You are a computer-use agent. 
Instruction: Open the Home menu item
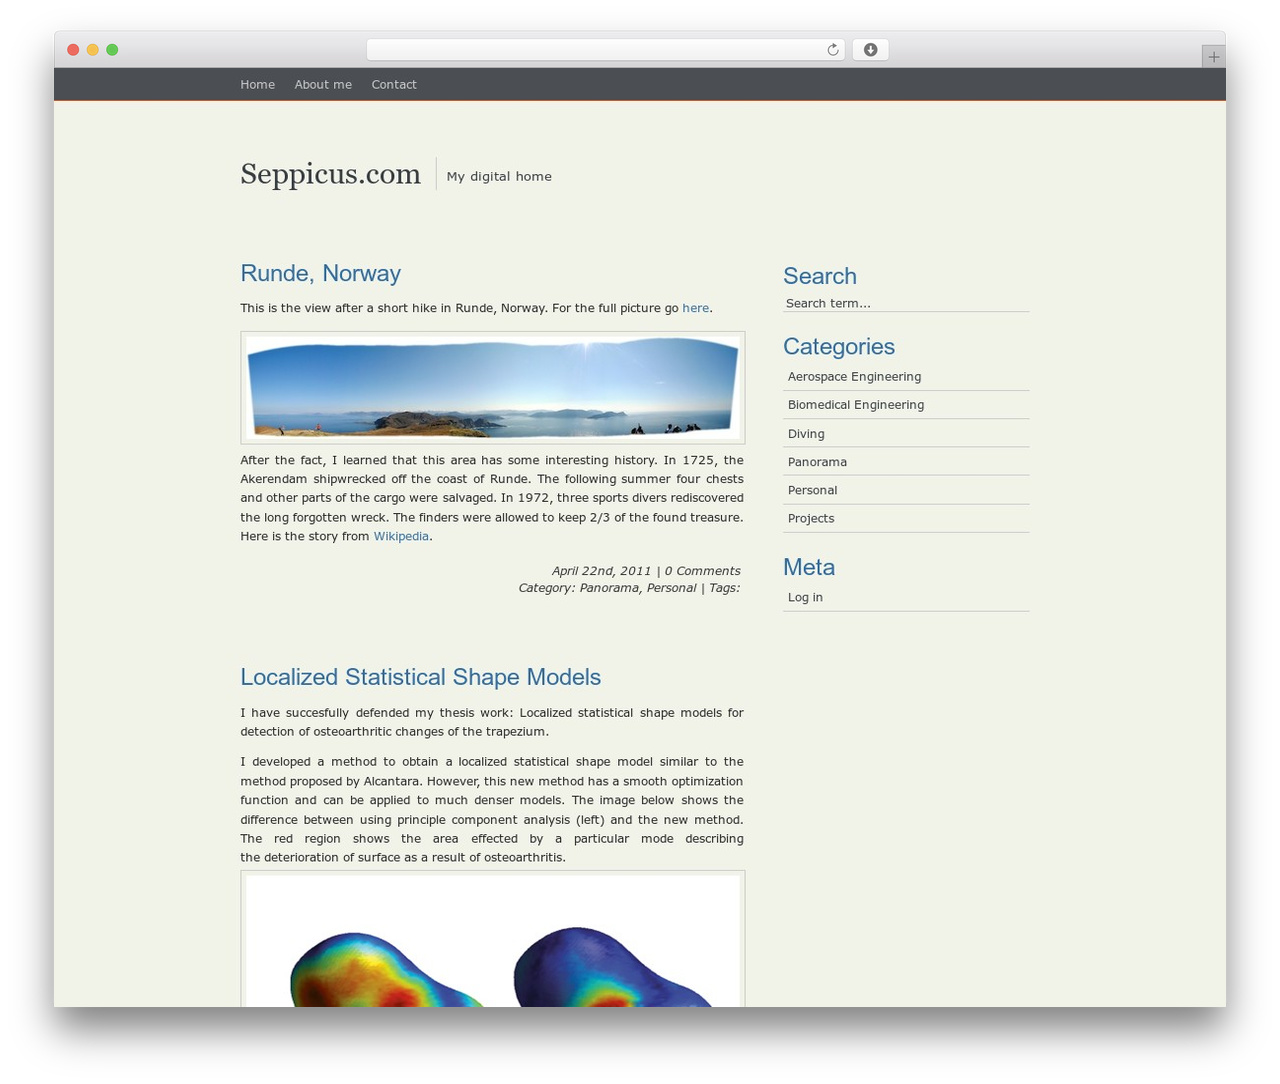(257, 85)
